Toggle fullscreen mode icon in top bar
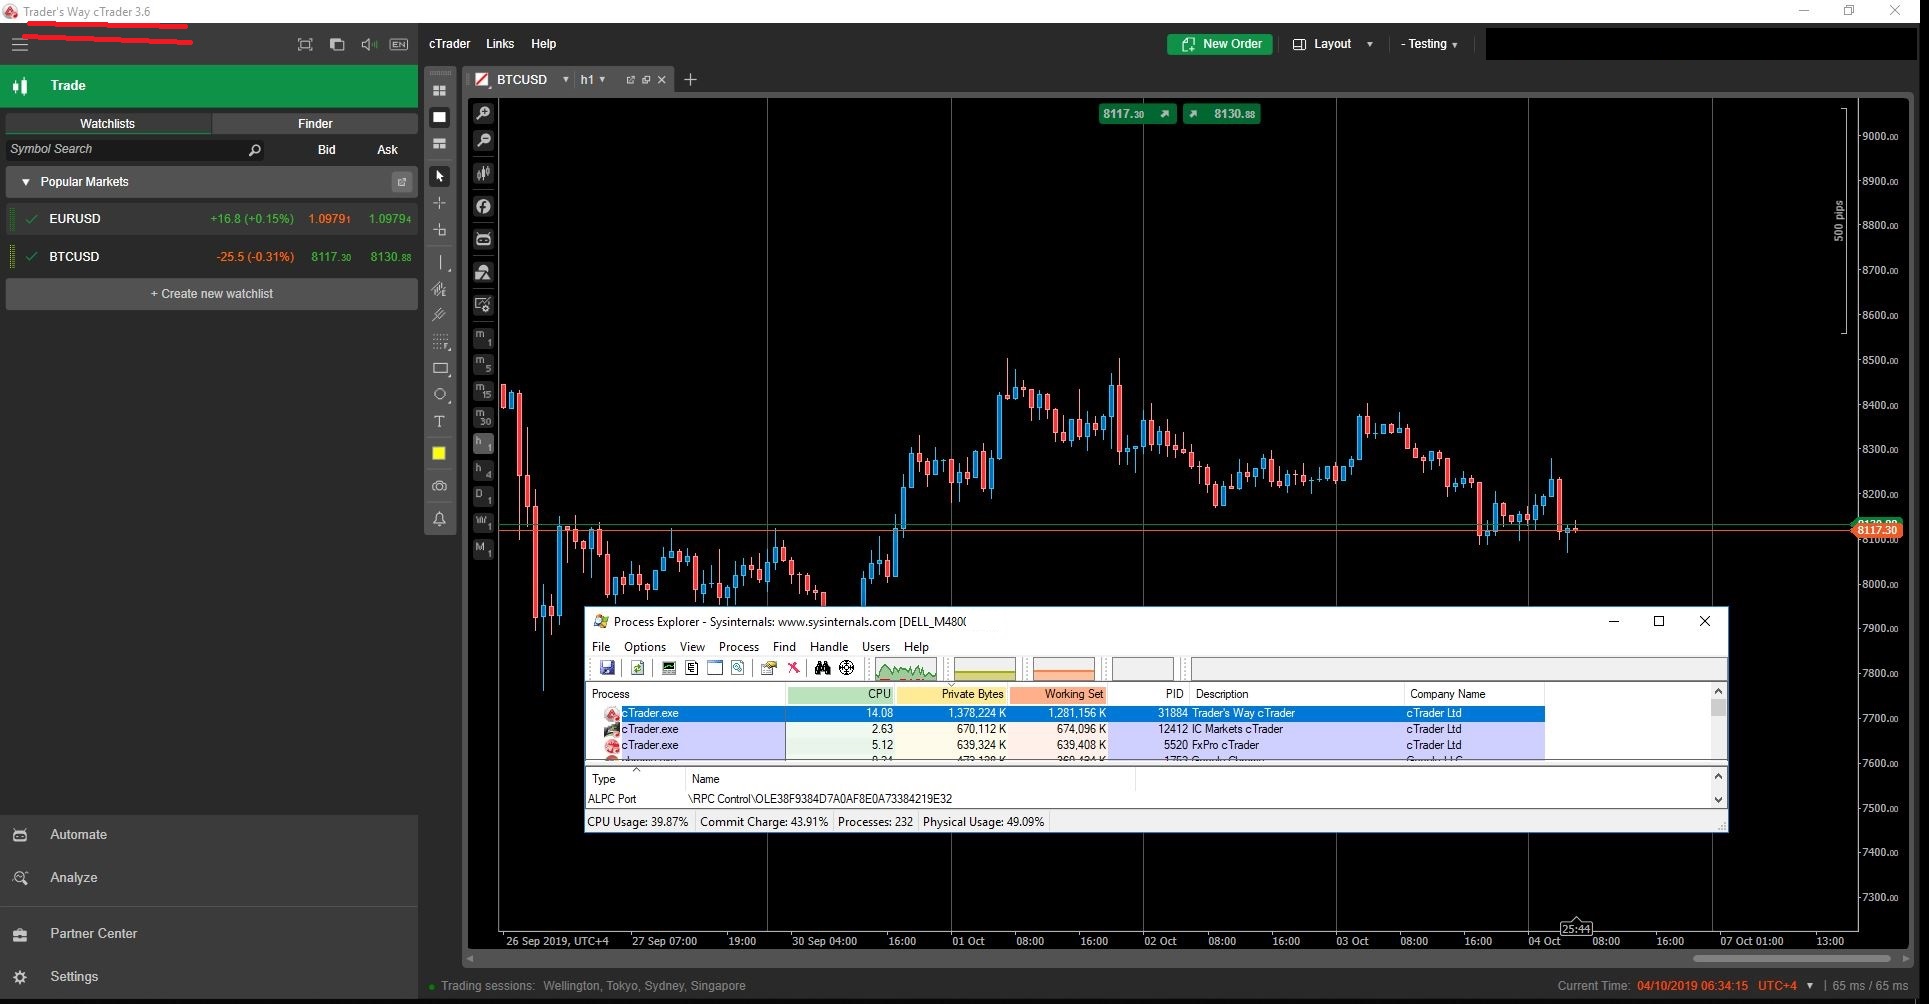 305,44
